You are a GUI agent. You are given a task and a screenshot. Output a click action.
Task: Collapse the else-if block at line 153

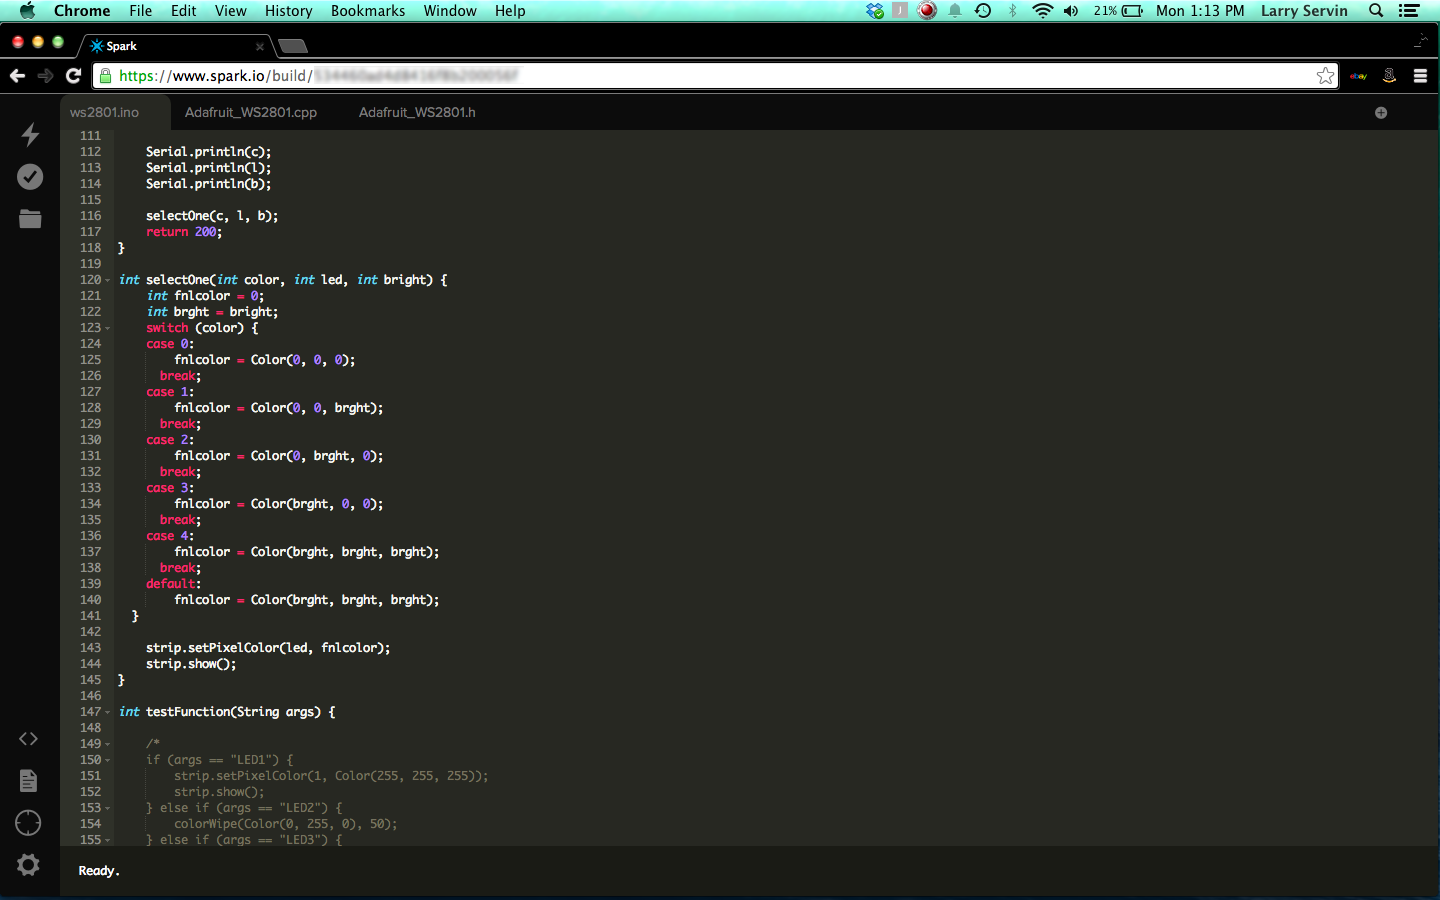click(x=108, y=808)
